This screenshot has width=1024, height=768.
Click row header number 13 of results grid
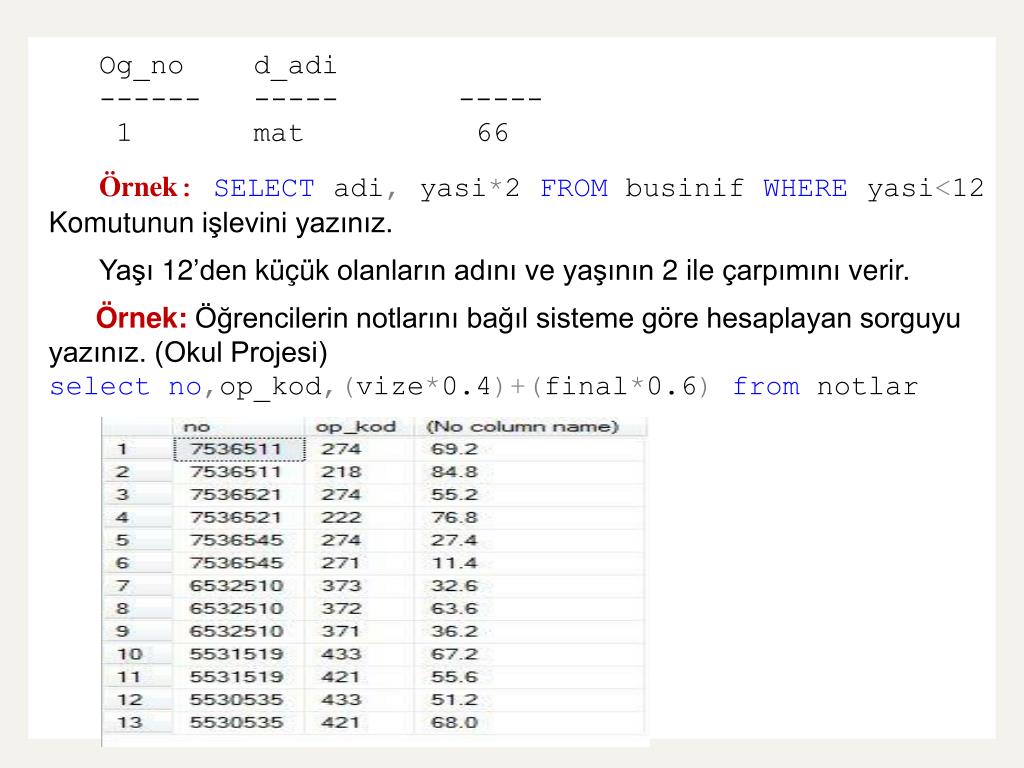[129, 723]
